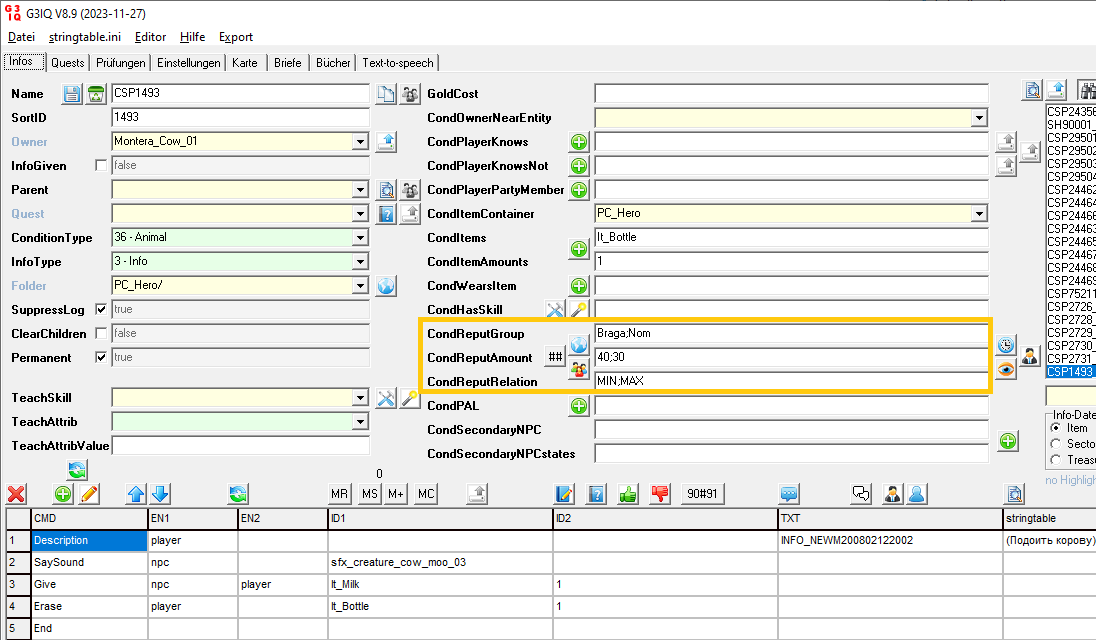Click the pencil edit icon above command table
This screenshot has width=1096, height=640.
(x=89, y=493)
